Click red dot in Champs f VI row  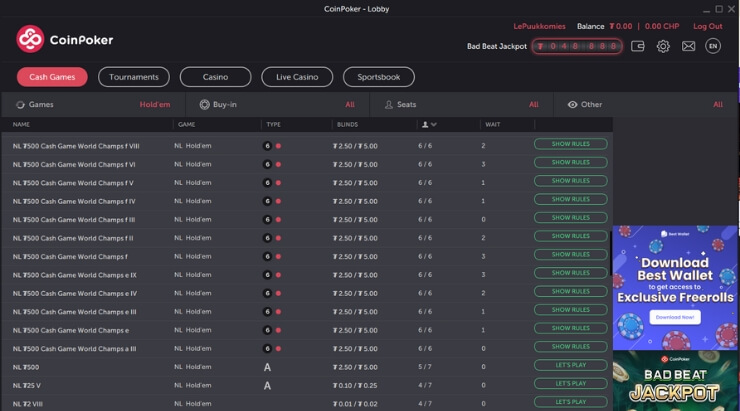pos(278,164)
